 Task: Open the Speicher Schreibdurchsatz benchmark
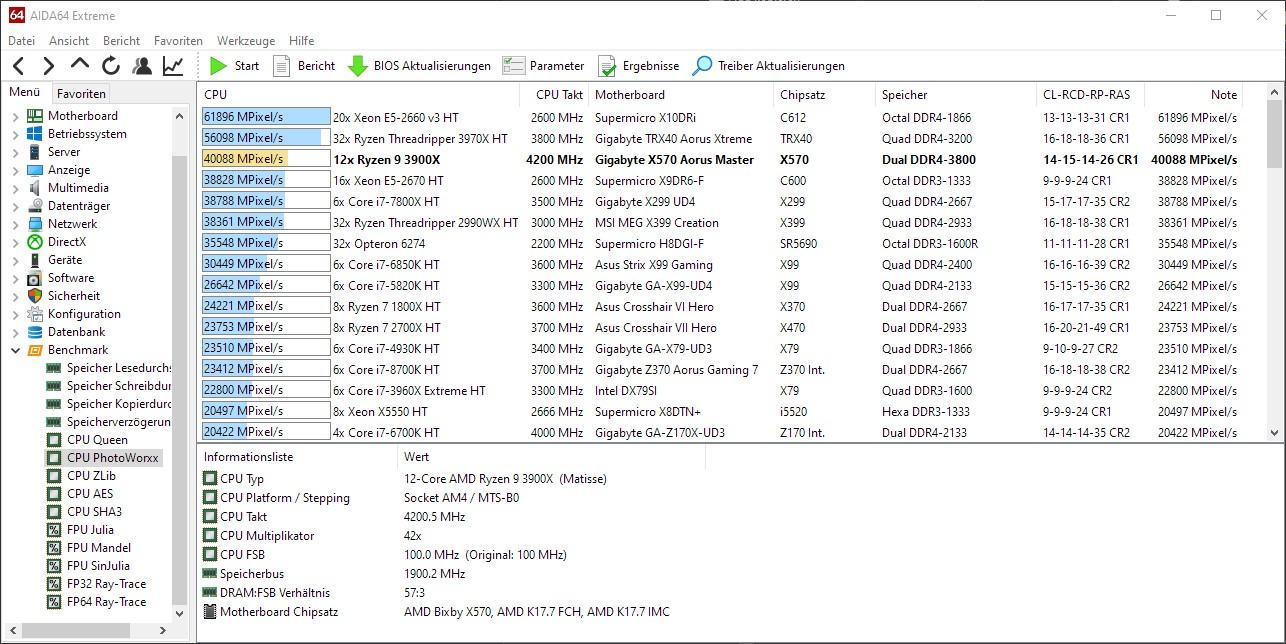(119, 386)
